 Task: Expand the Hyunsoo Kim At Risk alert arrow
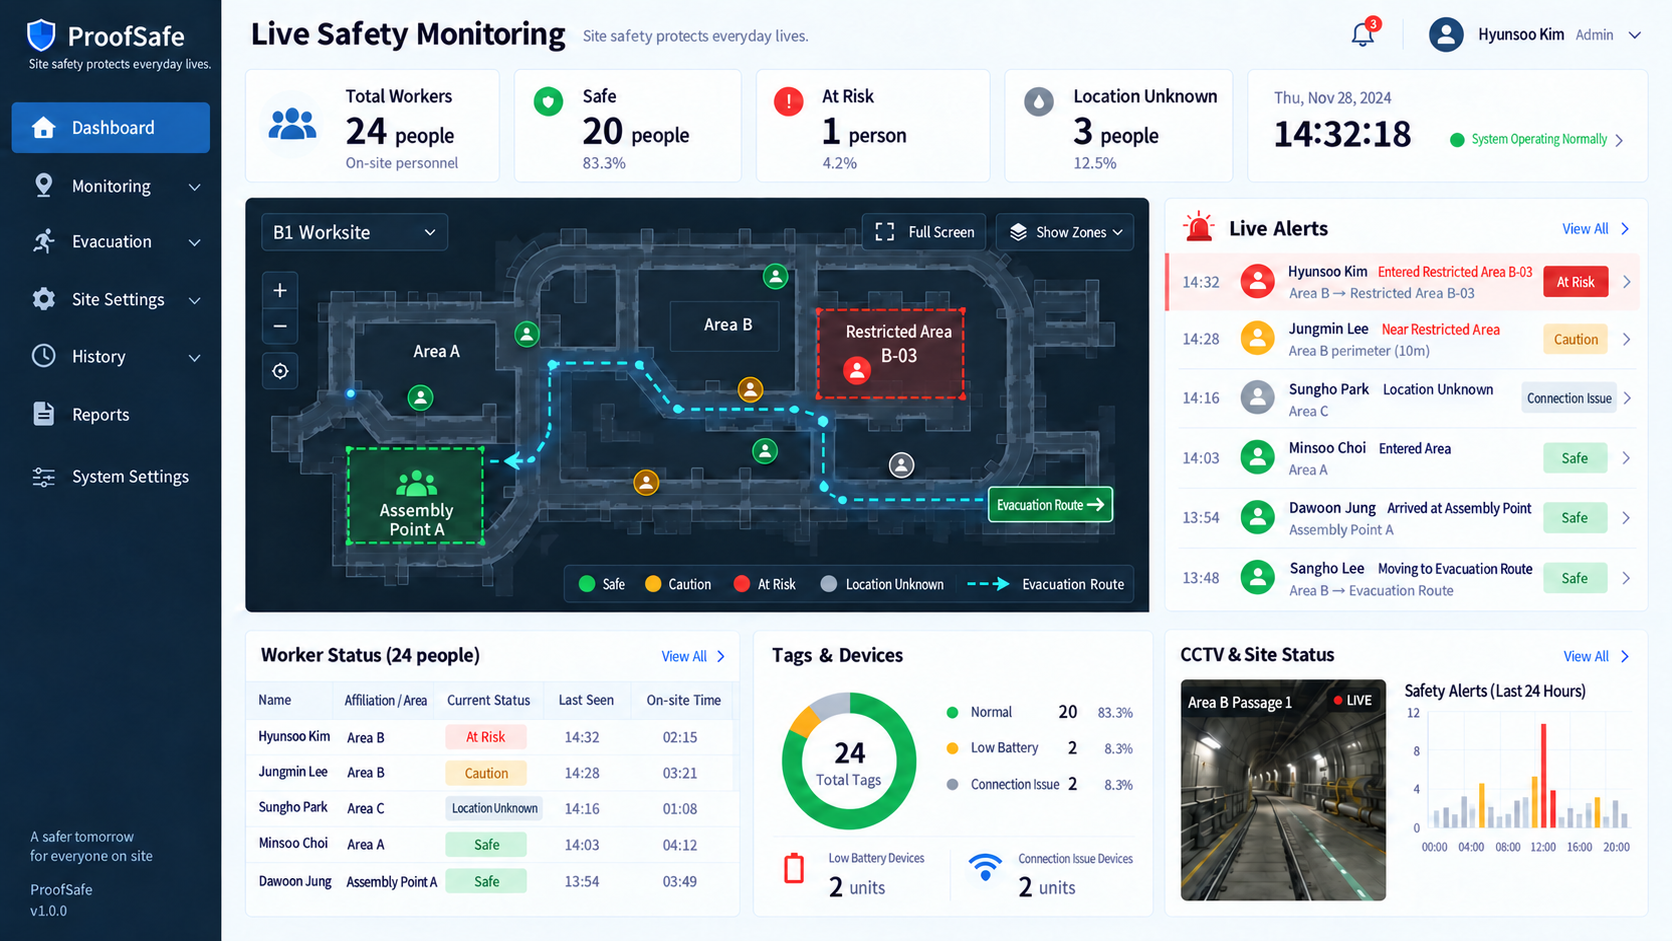(x=1627, y=282)
